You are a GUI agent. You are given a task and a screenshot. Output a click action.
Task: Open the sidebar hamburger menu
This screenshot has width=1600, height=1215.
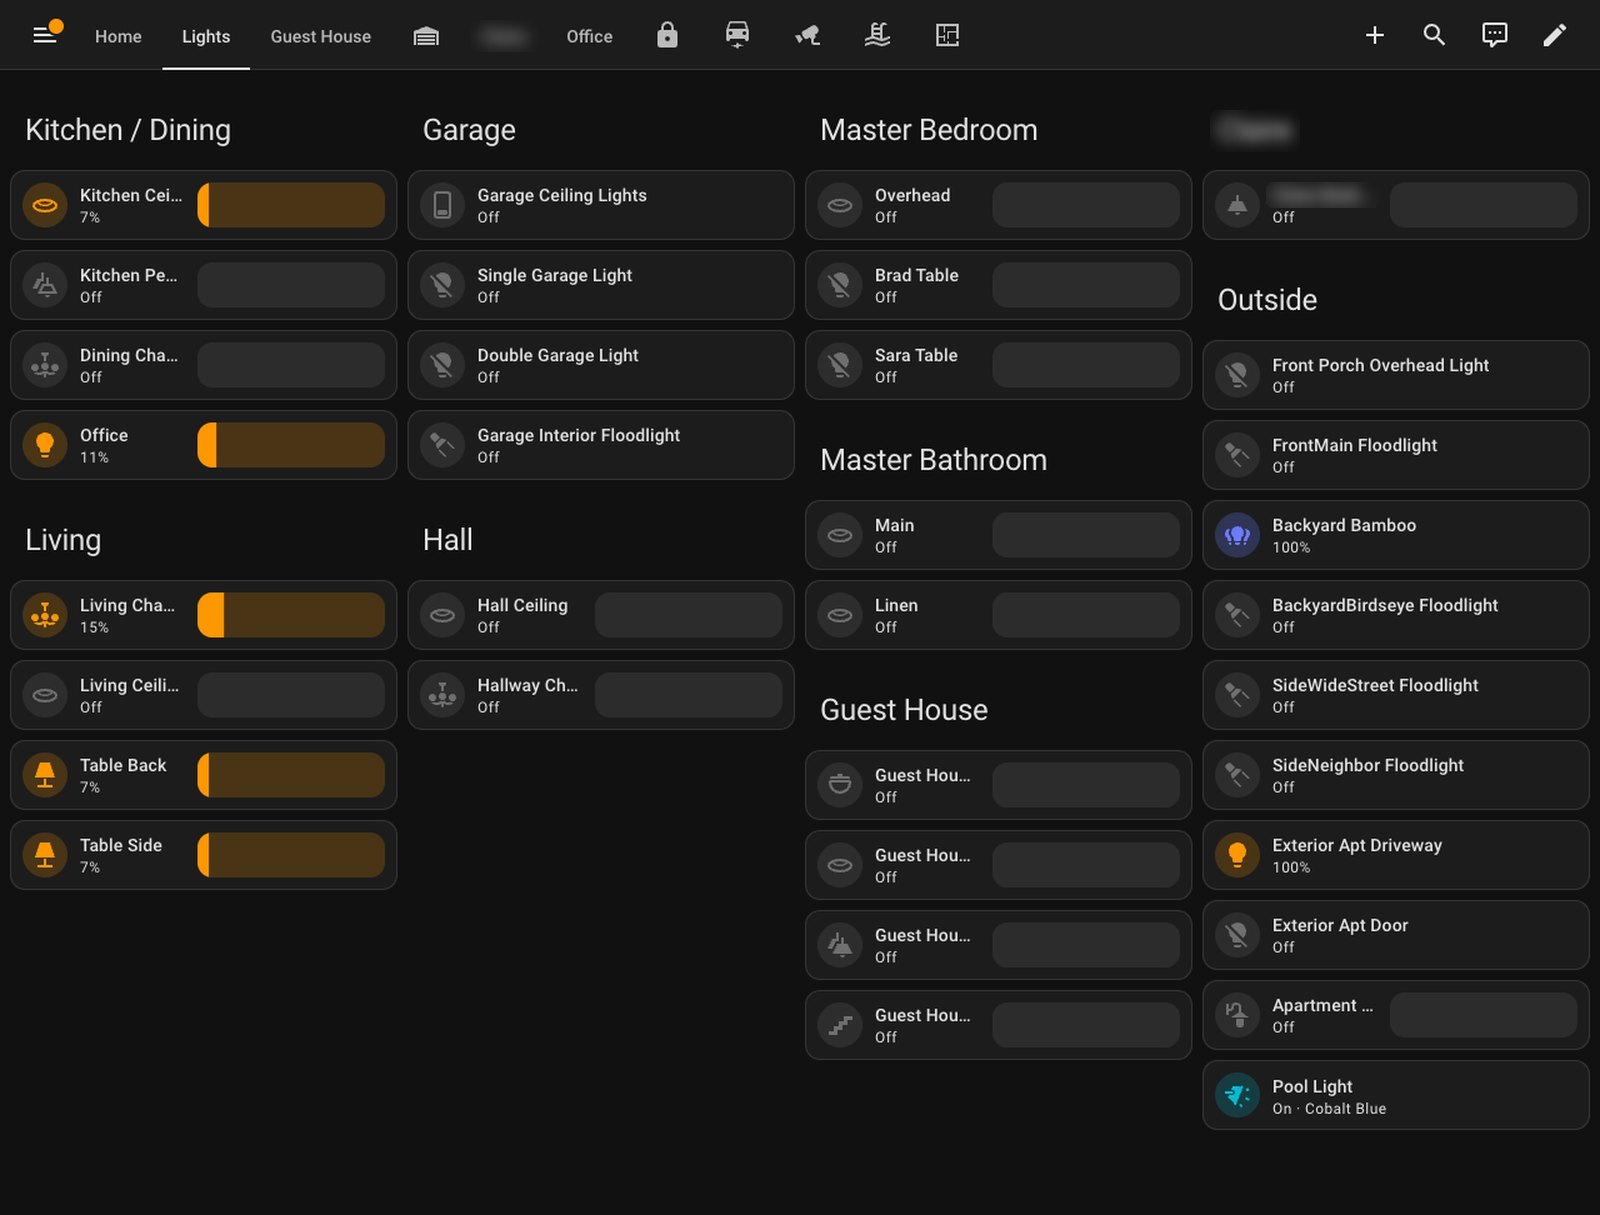coord(44,36)
